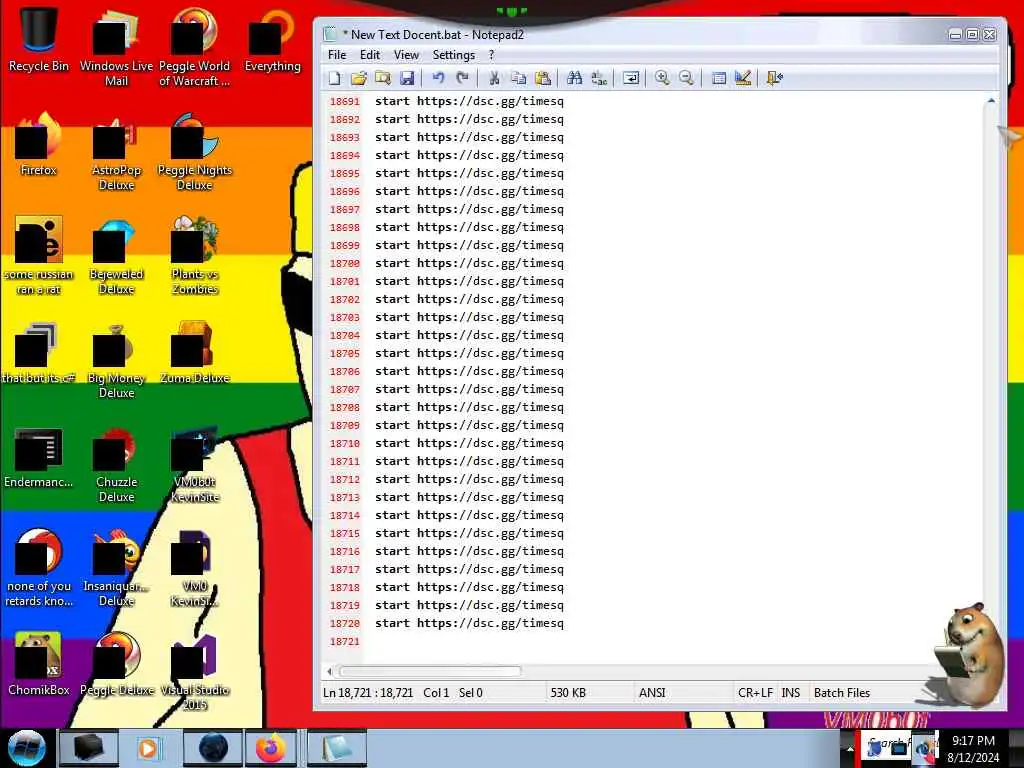Click line 18720 start command text

[469, 623]
